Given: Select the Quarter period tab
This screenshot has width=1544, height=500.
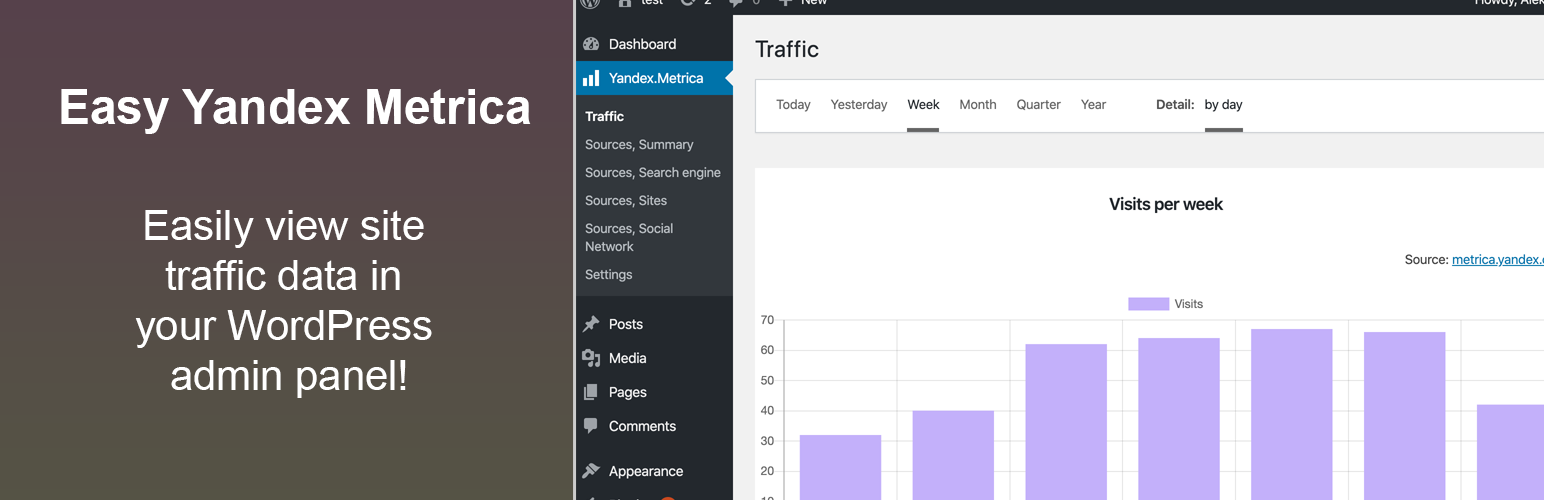Looking at the screenshot, I should 1038,105.
